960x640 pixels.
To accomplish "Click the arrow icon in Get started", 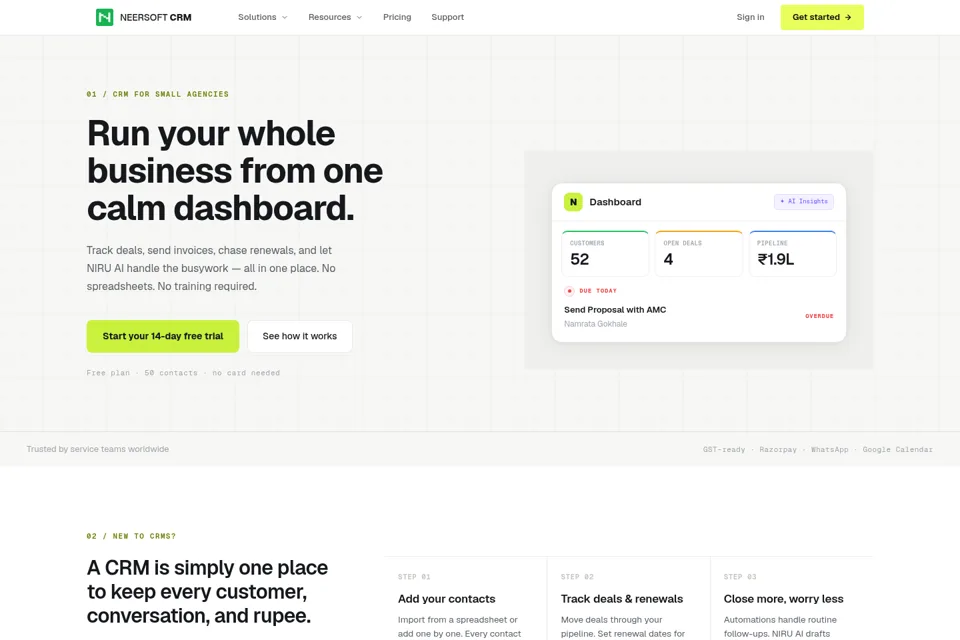I will (848, 17).
